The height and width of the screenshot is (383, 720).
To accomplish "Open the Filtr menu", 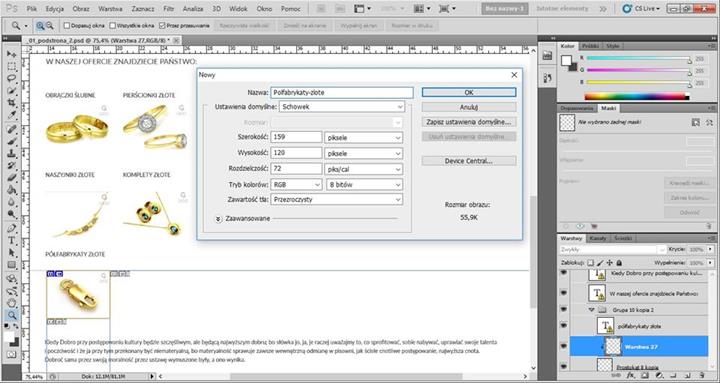I will [x=169, y=9].
